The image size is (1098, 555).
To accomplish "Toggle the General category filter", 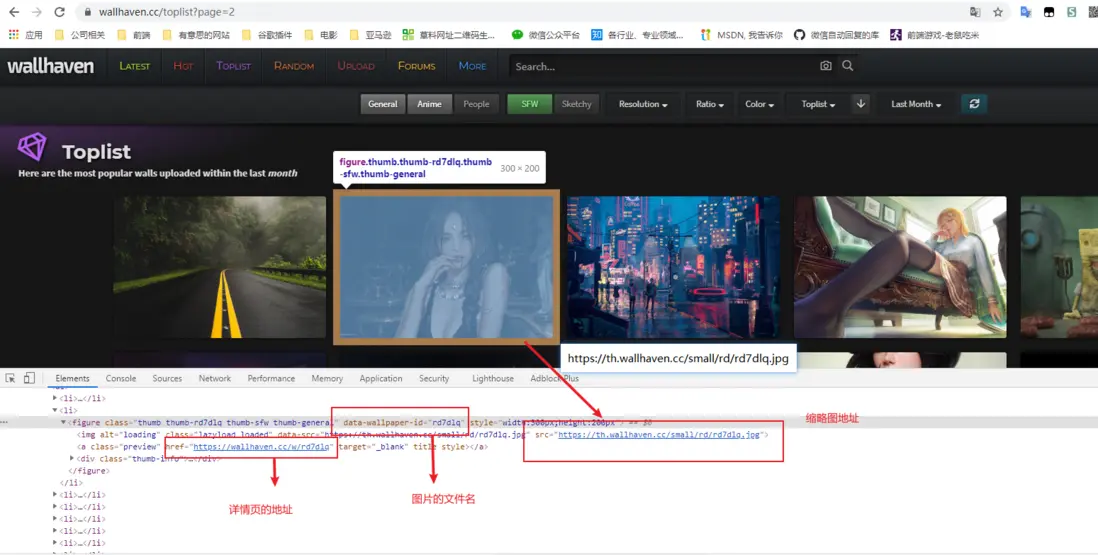I will point(382,104).
